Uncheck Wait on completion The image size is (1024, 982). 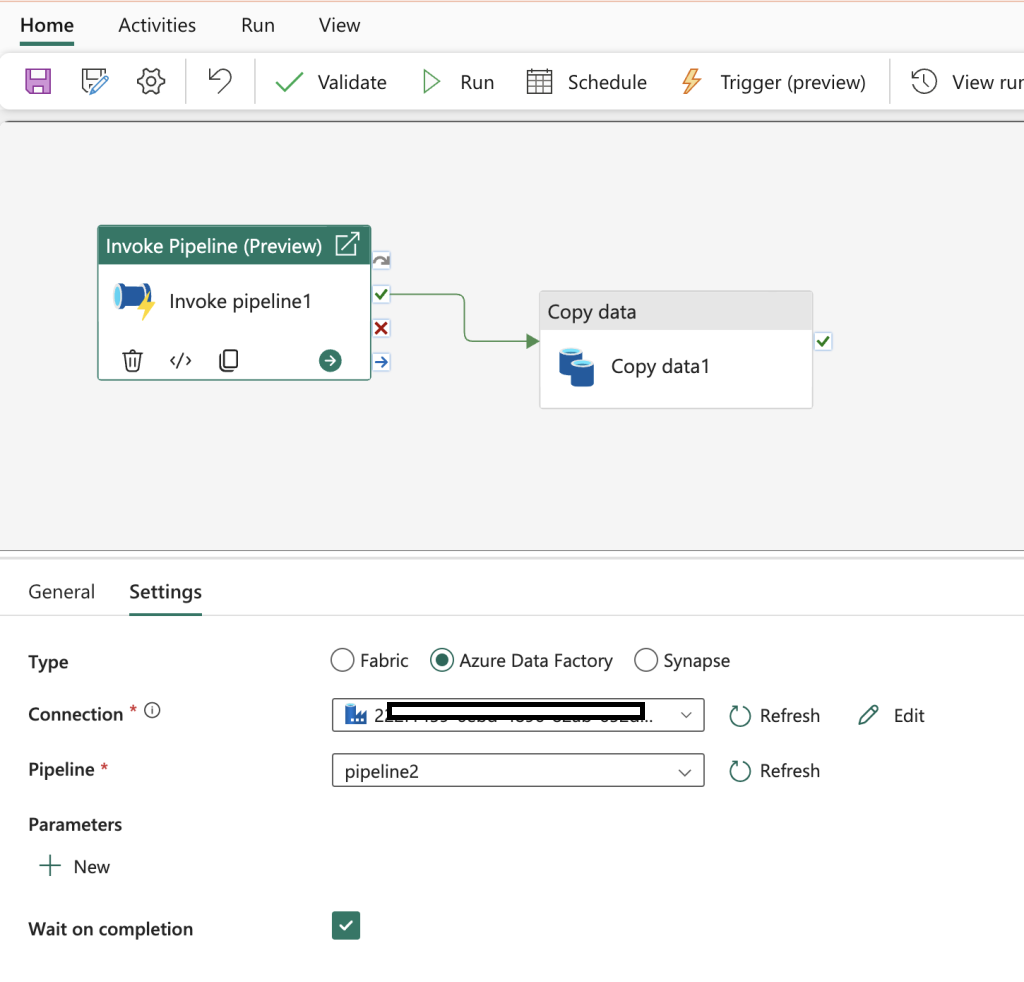point(345,926)
